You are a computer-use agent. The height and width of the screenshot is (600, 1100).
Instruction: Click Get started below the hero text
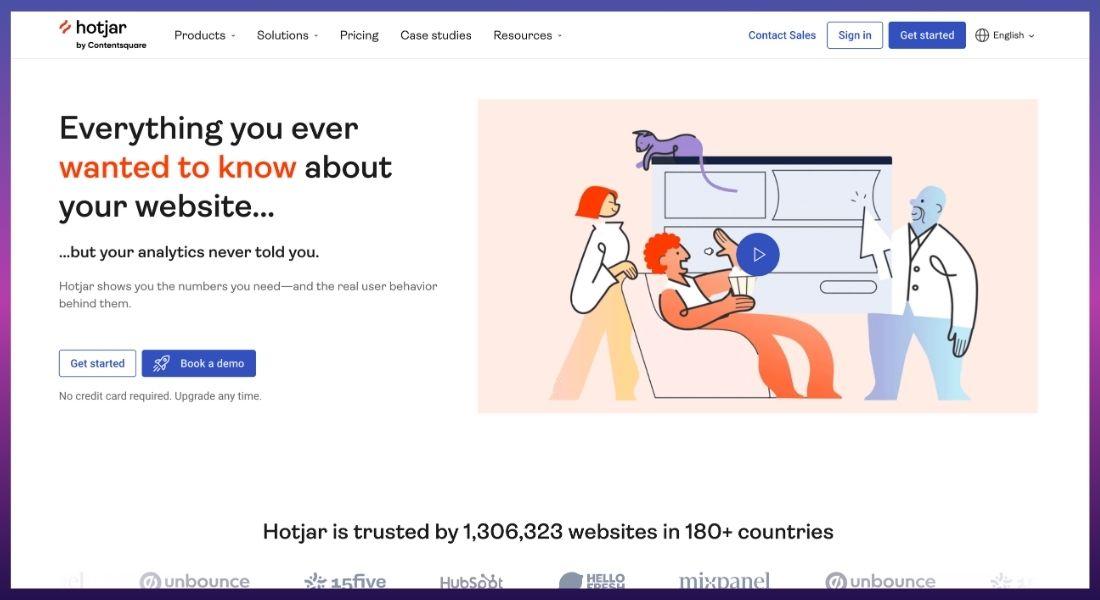click(x=98, y=364)
